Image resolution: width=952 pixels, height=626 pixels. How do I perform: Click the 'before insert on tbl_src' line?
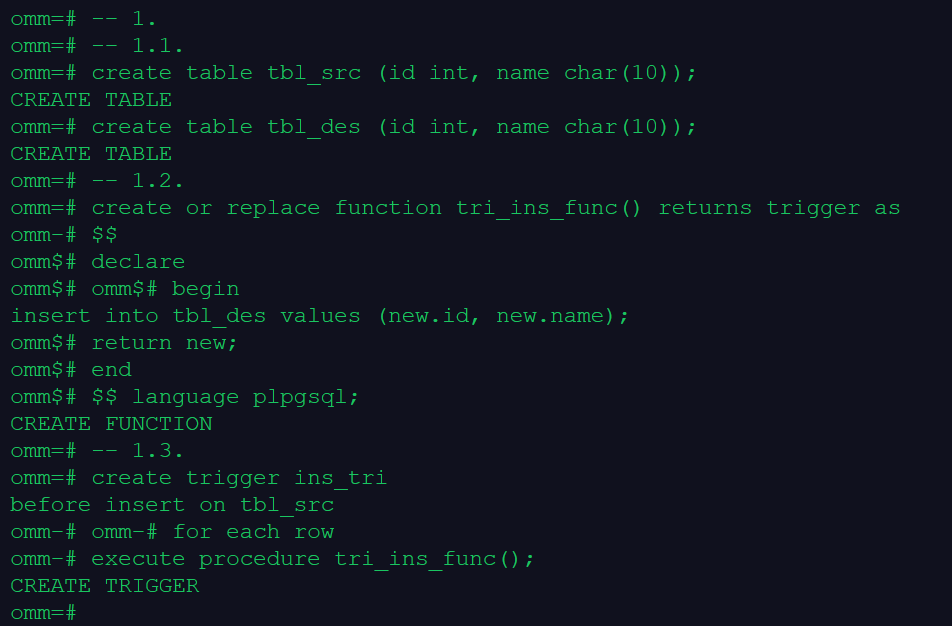[x=172, y=505]
